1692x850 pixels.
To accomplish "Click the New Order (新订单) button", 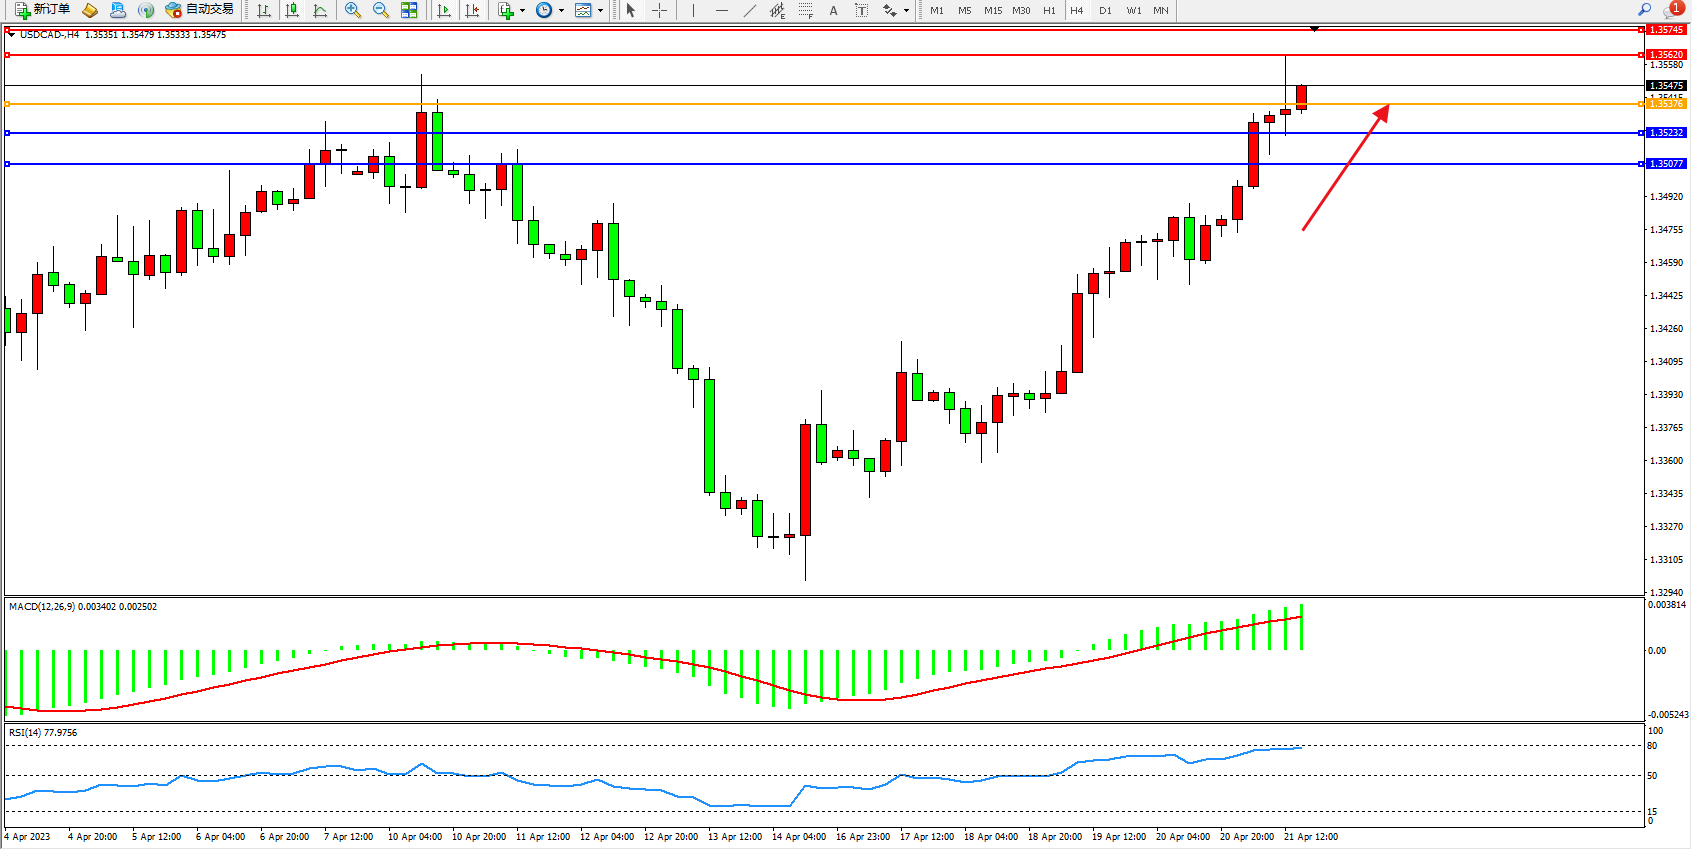I will [42, 10].
